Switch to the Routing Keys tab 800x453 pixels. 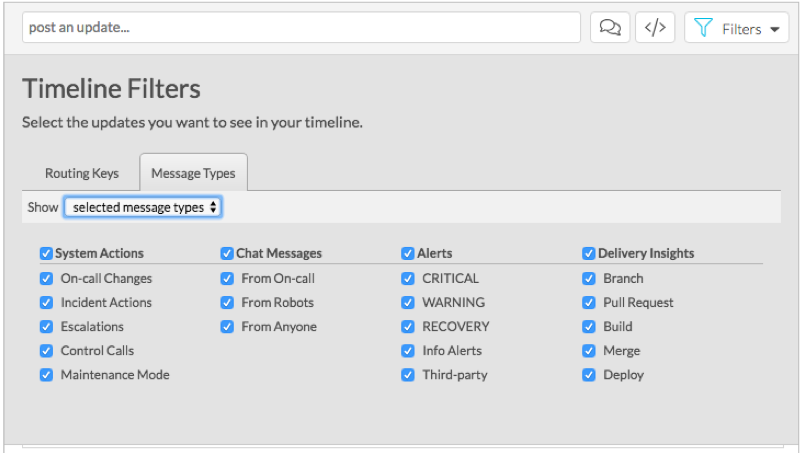click(x=82, y=173)
